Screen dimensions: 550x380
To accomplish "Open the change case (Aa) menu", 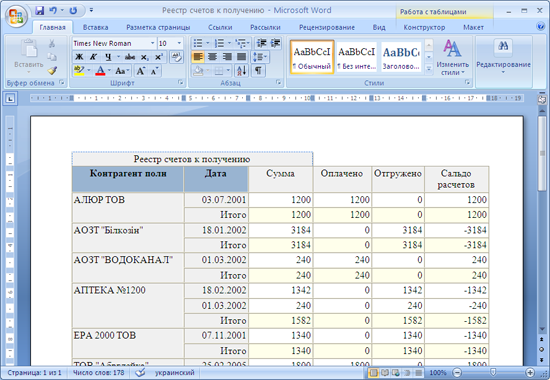I will pyautogui.click(x=122, y=71).
